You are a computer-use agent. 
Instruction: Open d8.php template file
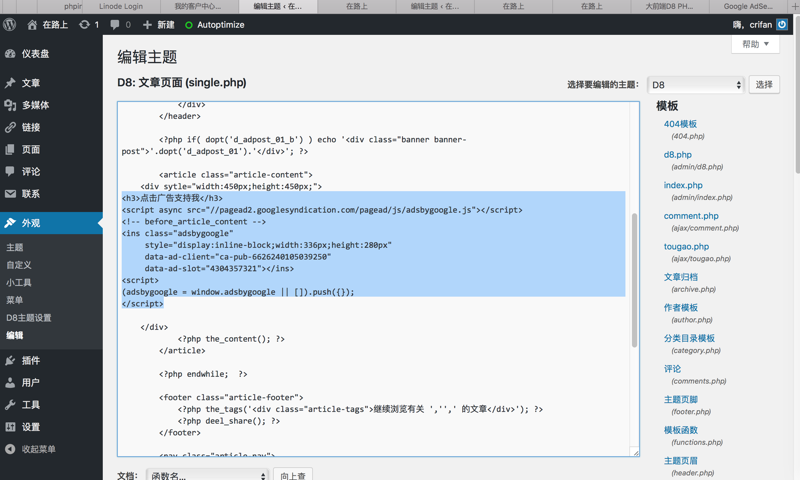click(x=678, y=155)
